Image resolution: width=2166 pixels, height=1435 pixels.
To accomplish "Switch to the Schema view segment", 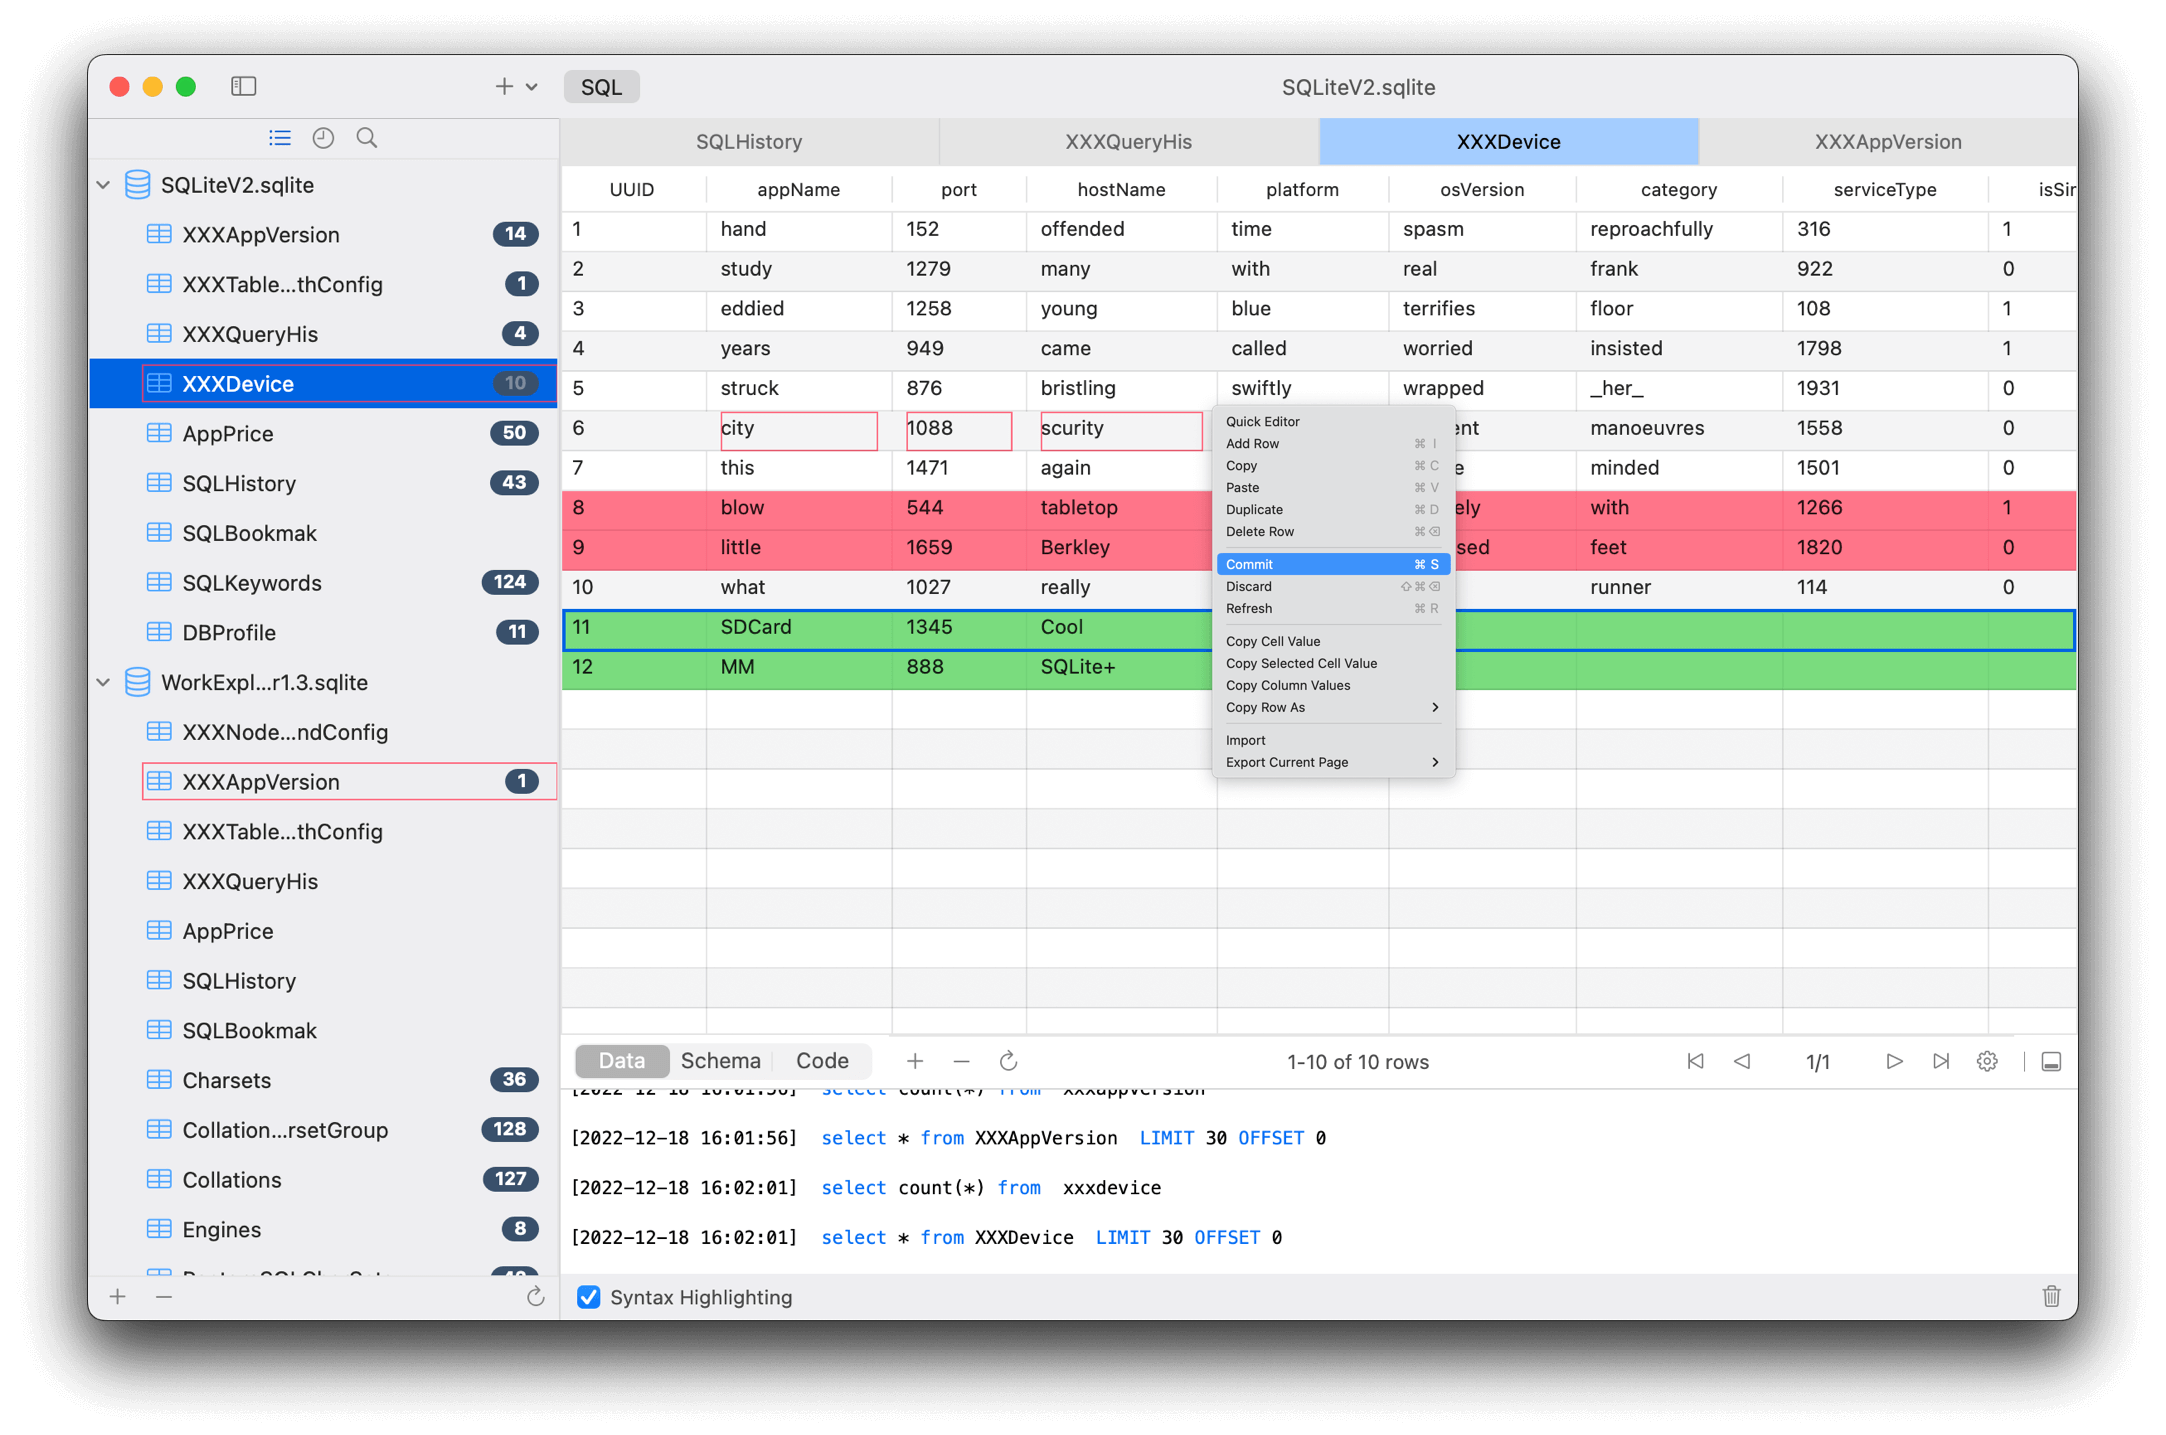I will coord(720,1060).
